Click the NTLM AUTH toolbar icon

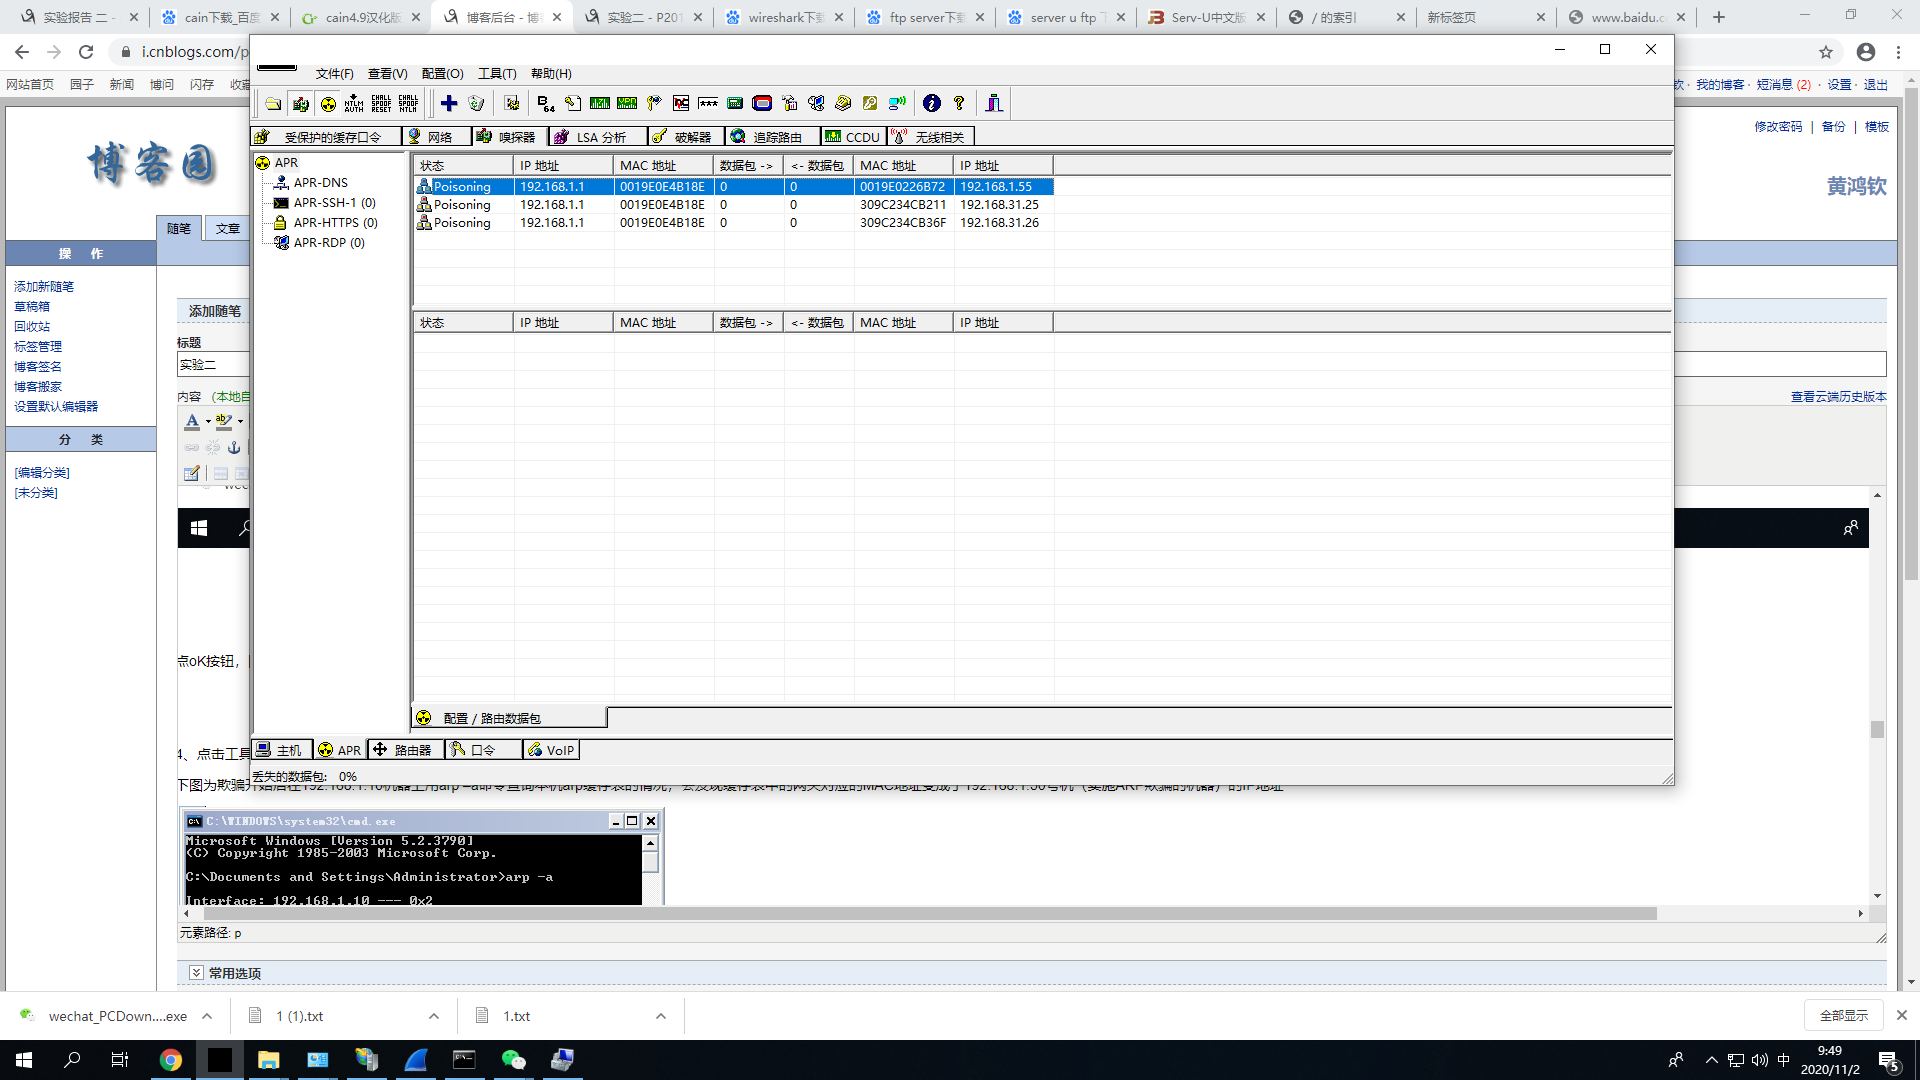click(x=354, y=103)
